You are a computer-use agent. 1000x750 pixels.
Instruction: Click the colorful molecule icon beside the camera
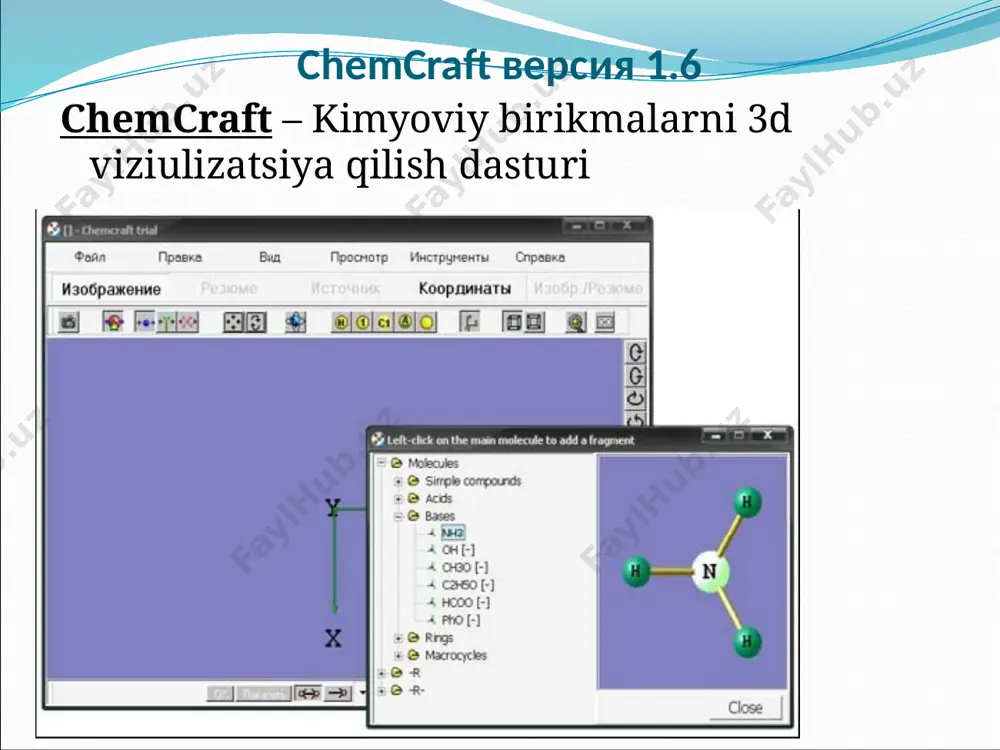(x=113, y=322)
